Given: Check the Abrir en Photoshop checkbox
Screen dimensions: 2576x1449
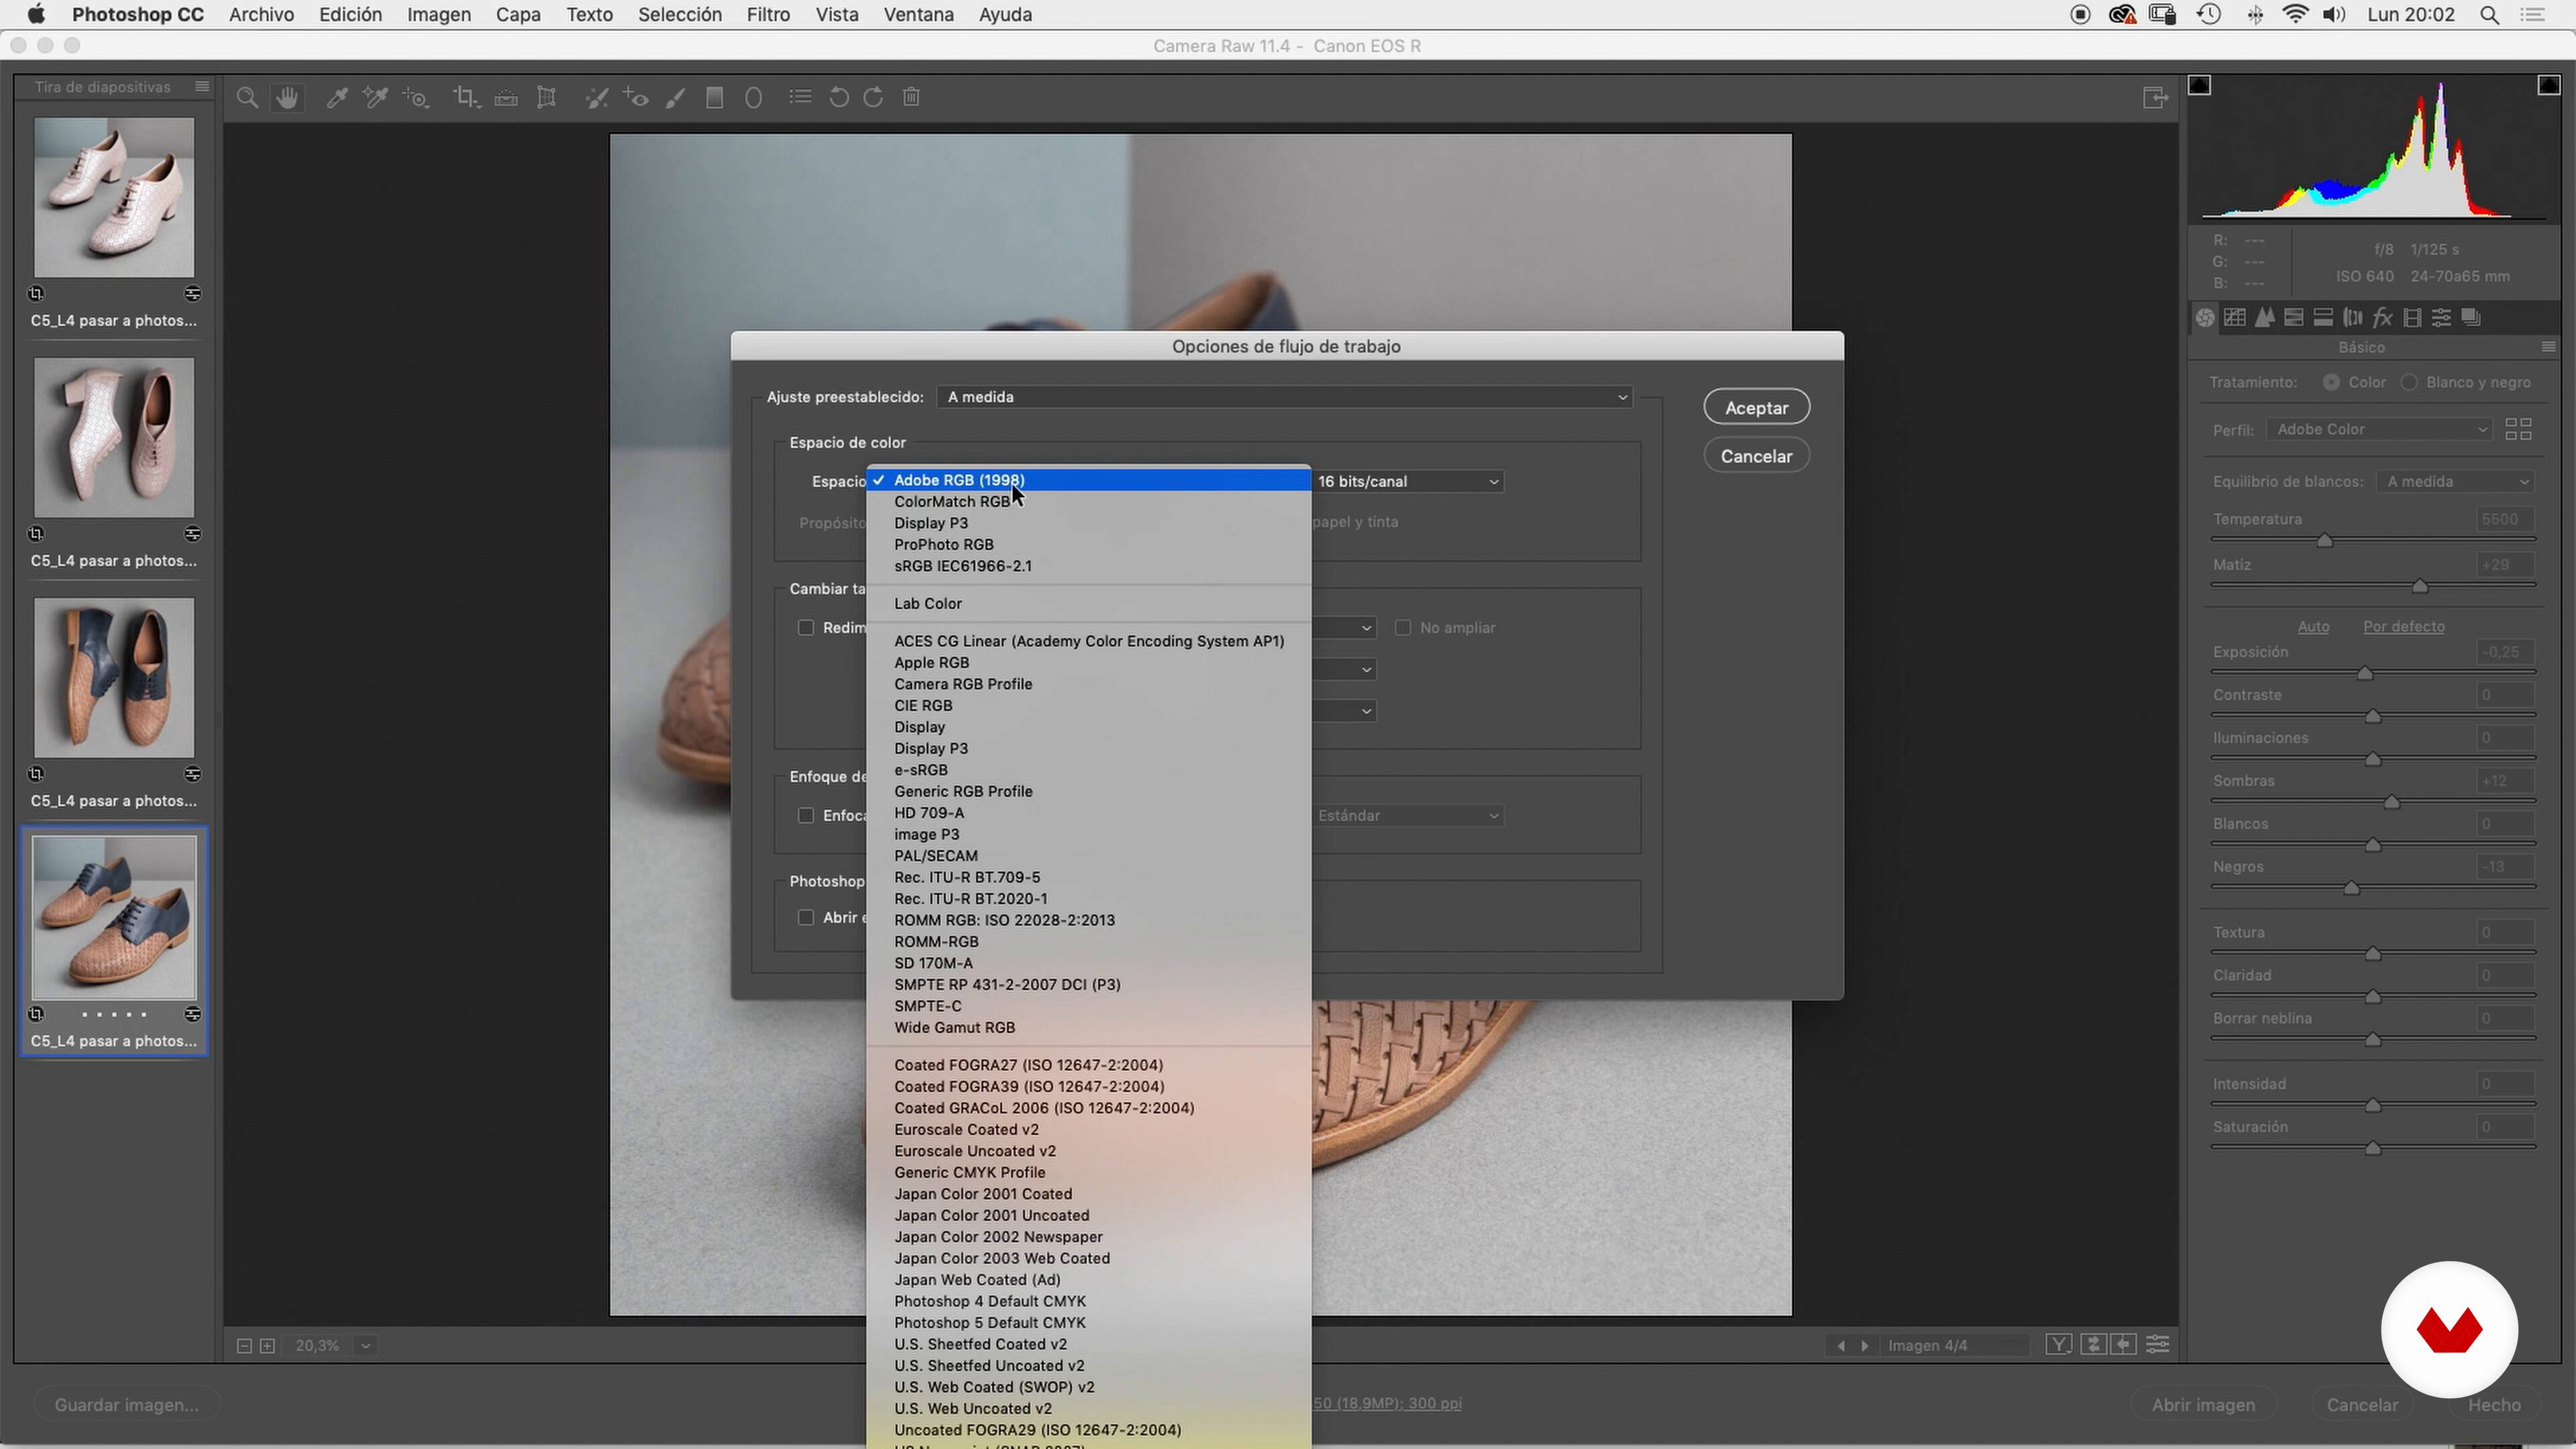Looking at the screenshot, I should [806, 918].
